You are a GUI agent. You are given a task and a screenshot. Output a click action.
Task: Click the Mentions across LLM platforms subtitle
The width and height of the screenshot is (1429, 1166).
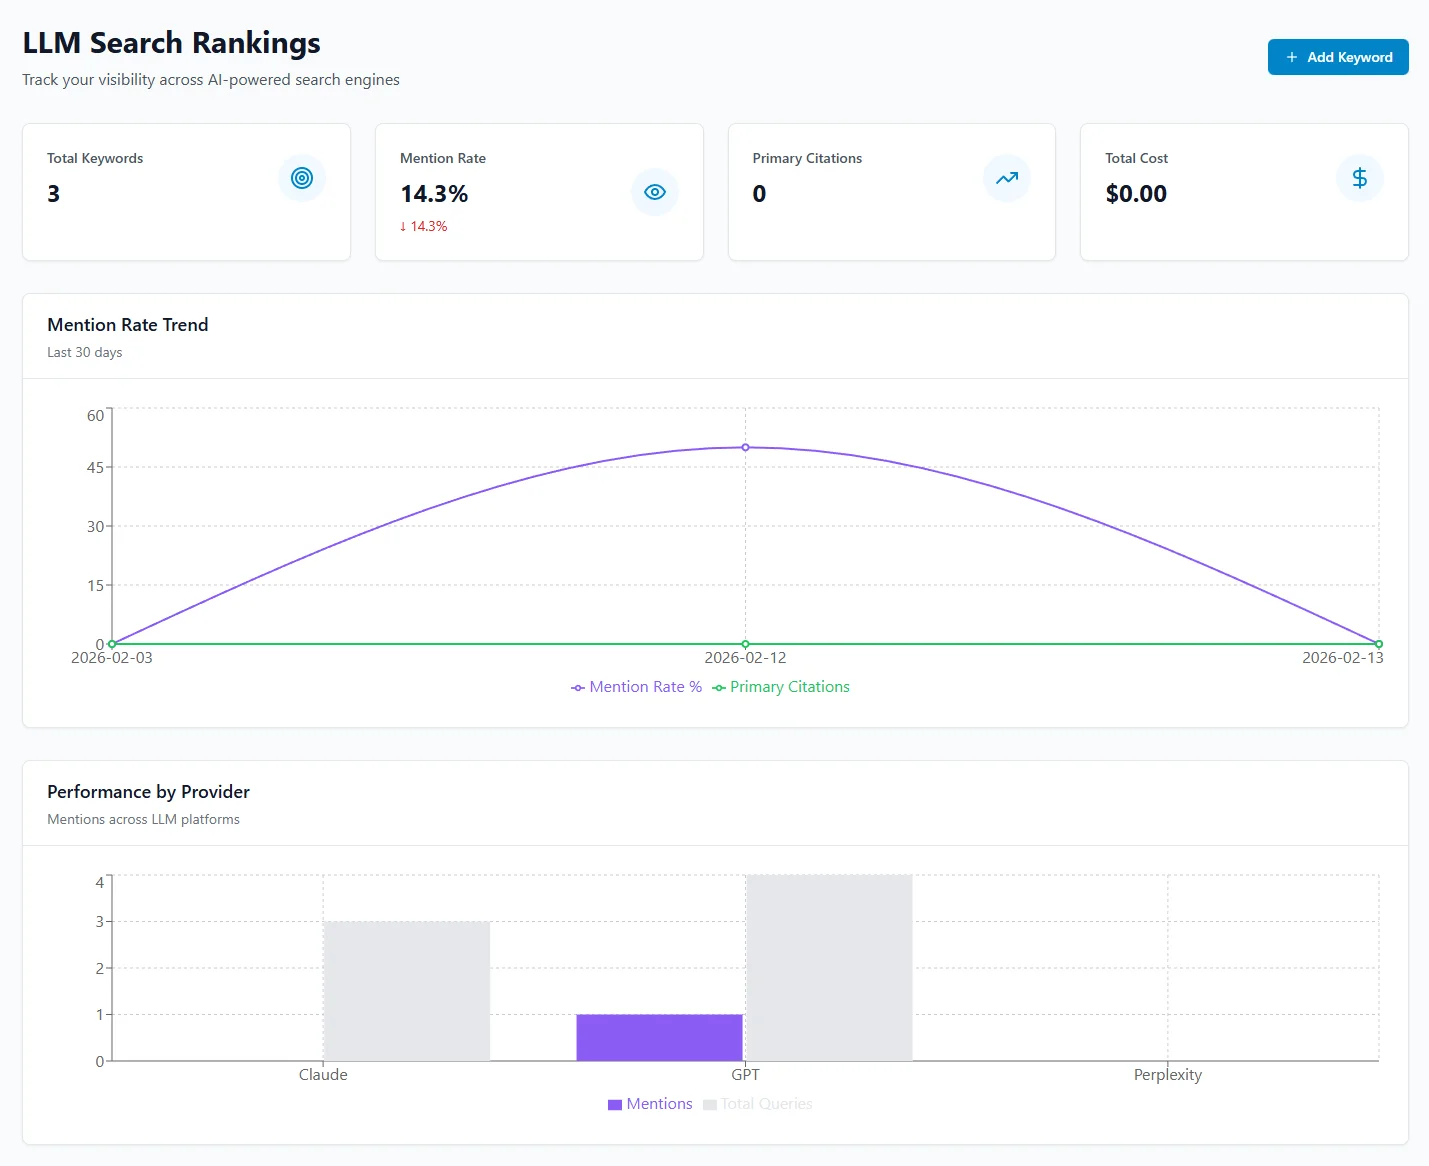[143, 819]
